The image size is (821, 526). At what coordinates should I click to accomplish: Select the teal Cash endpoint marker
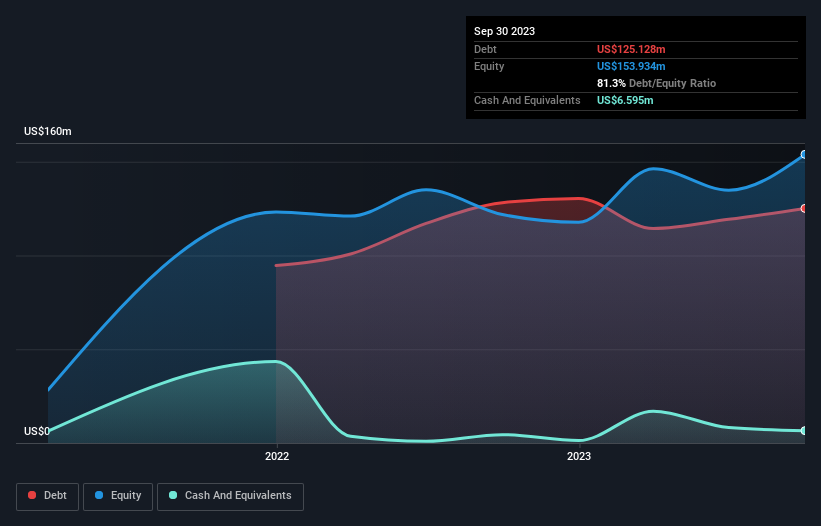pos(804,431)
